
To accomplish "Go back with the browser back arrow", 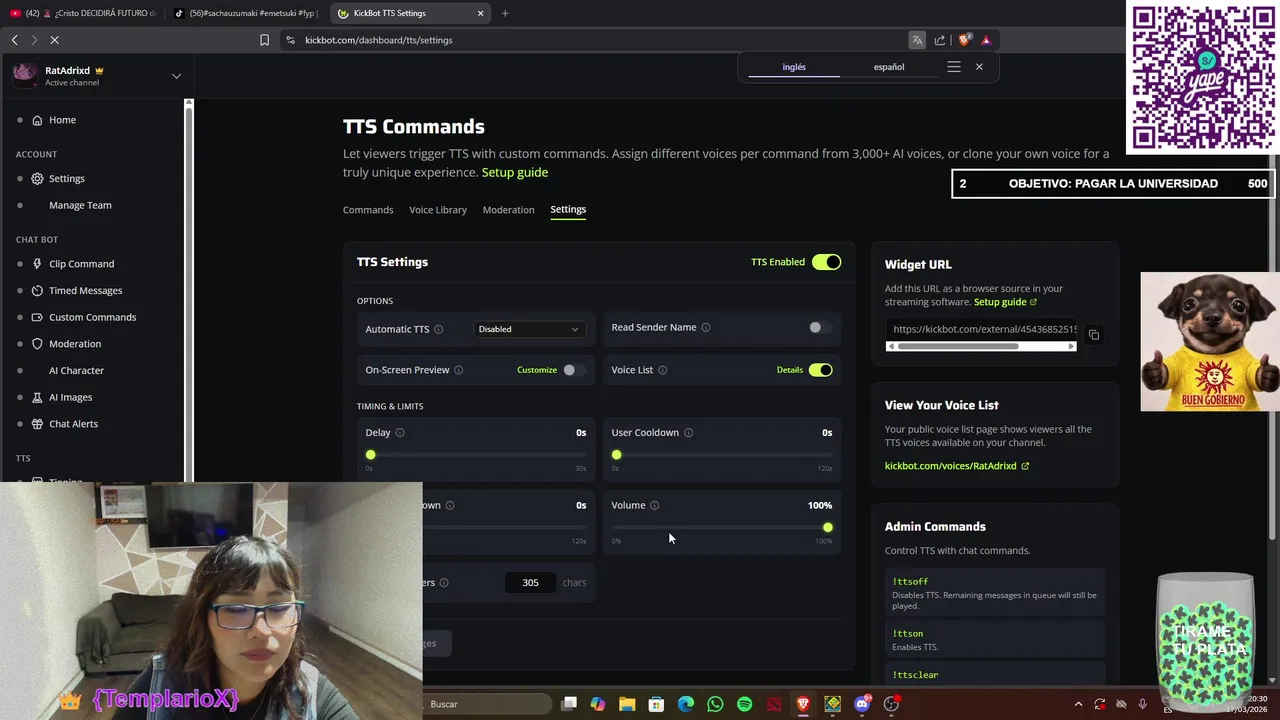I will point(15,40).
